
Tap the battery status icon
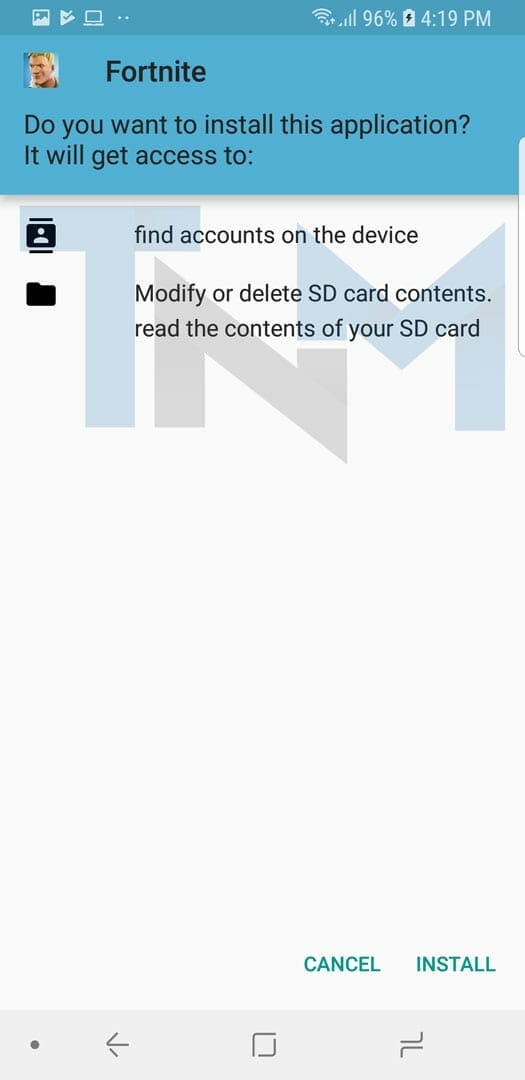pos(407,19)
